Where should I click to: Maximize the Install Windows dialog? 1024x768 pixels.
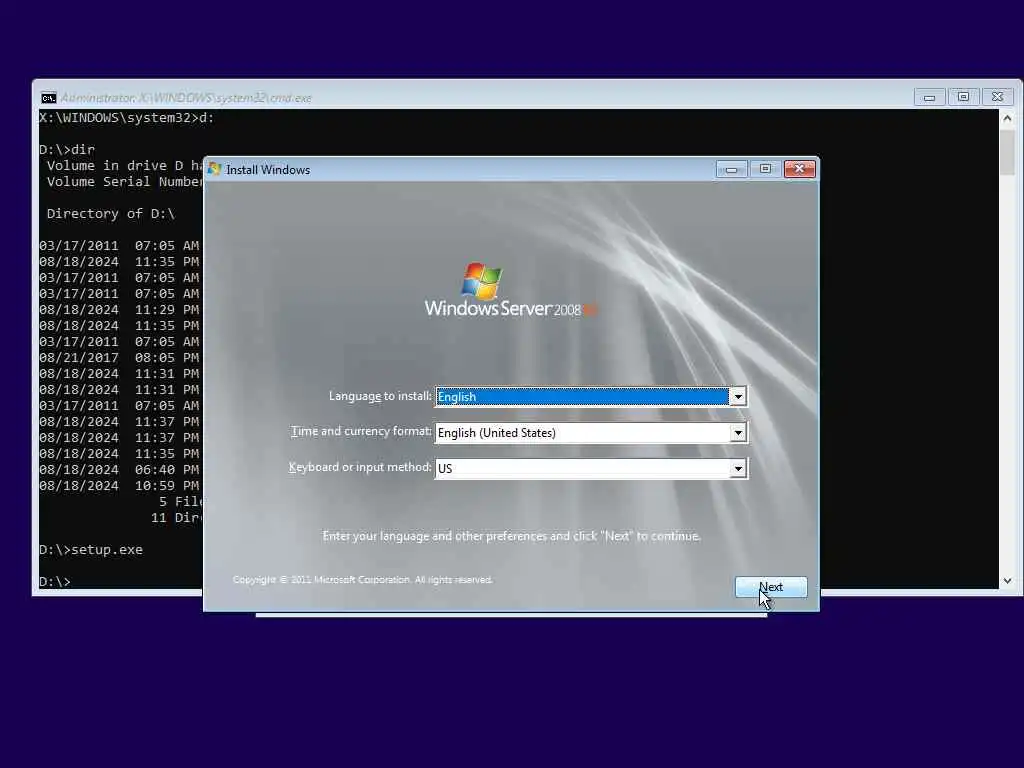[765, 169]
